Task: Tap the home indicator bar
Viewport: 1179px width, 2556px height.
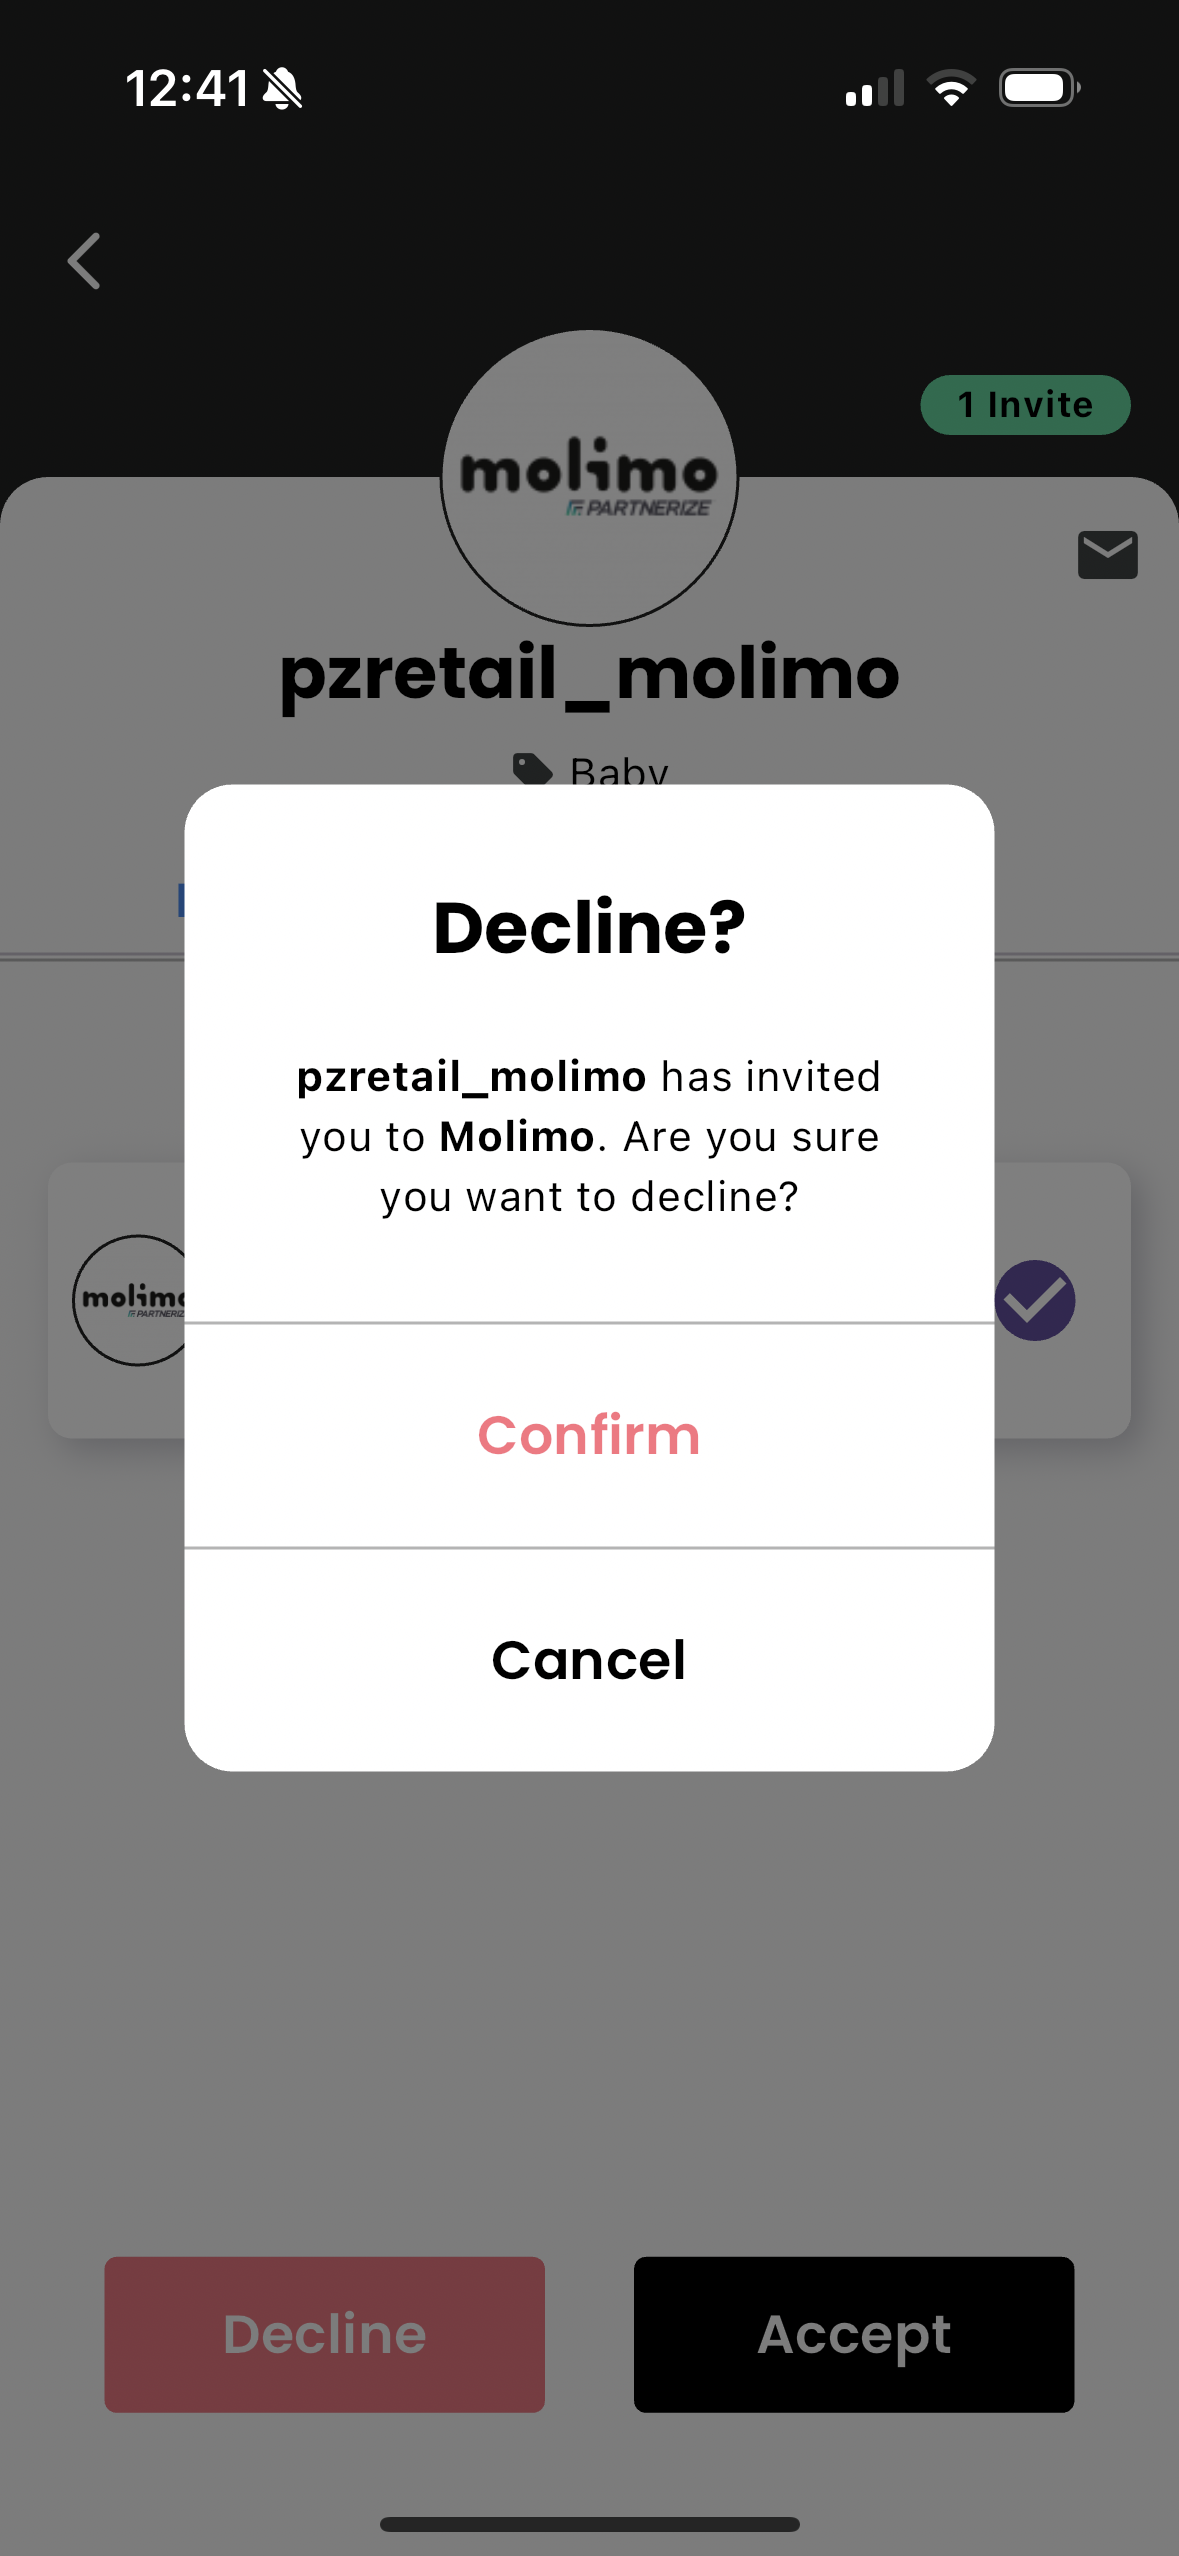Action: click(x=589, y=2524)
